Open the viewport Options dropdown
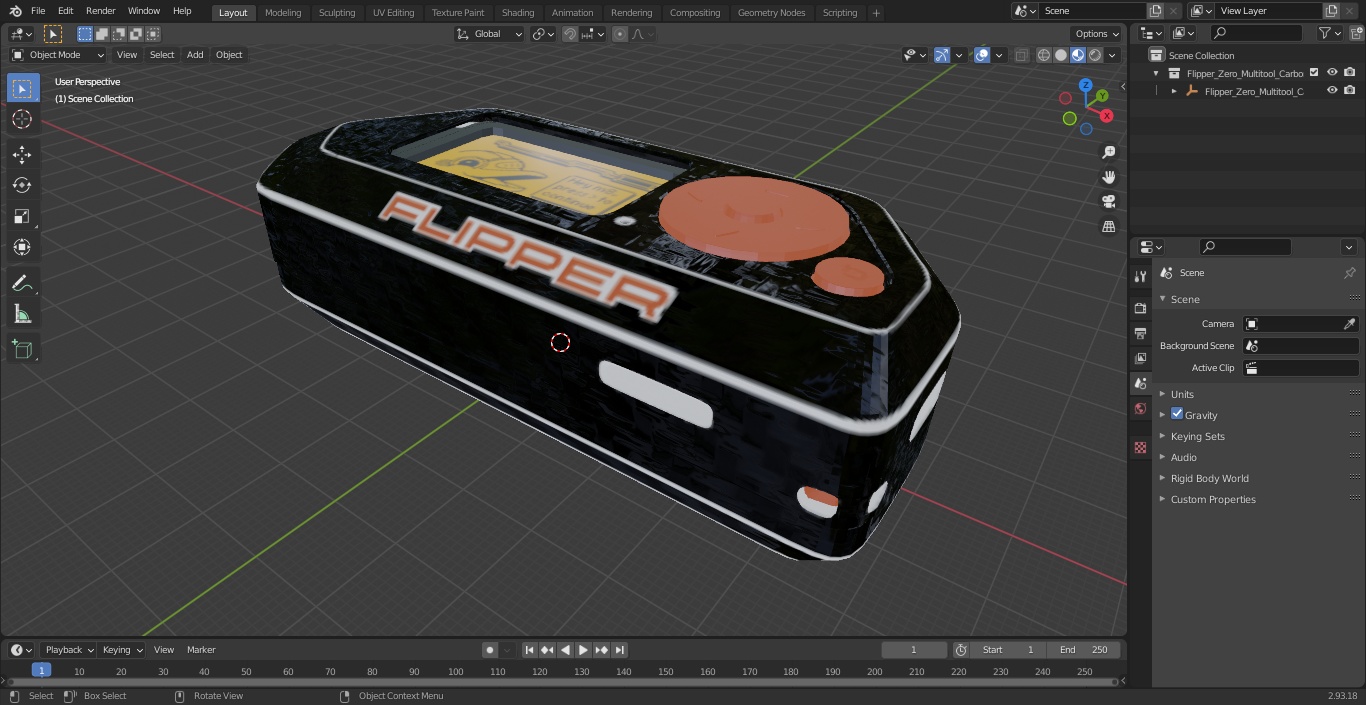The width and height of the screenshot is (1366, 705). tap(1097, 34)
